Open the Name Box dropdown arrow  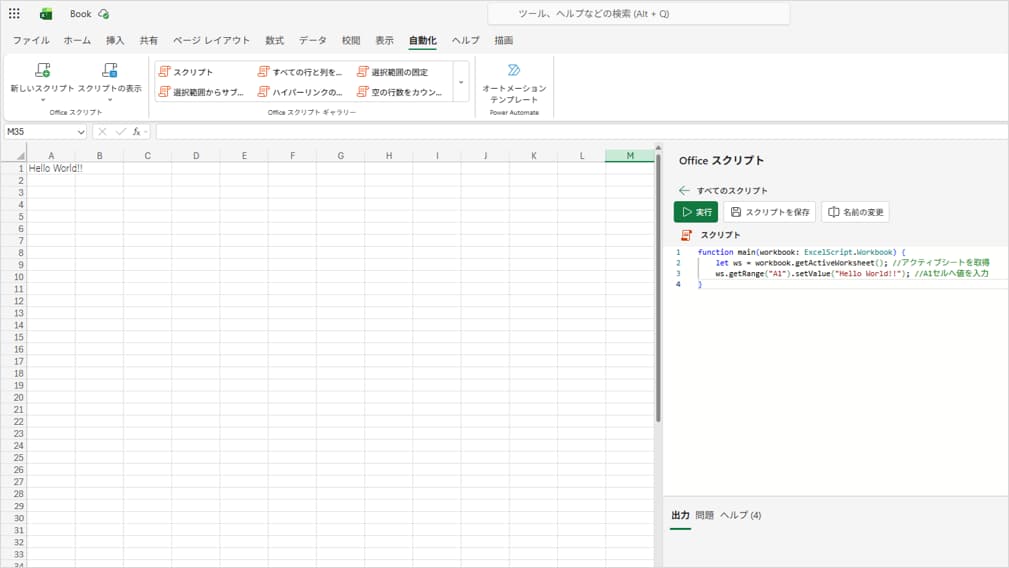(81, 132)
